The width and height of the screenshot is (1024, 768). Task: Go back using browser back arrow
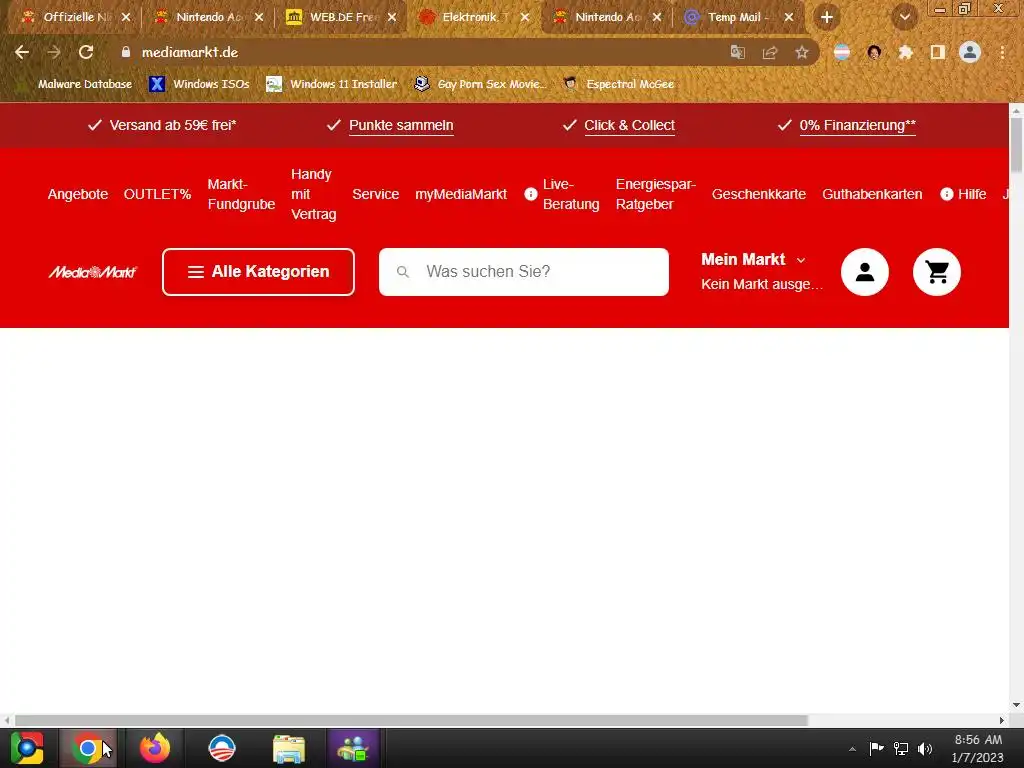coord(22,52)
